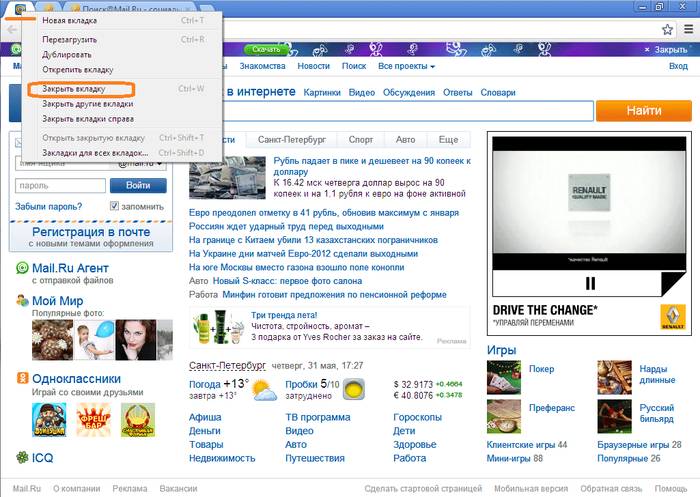The width and height of the screenshot is (700, 497).
Task: Expand the Все проекты dropdown
Action: pyautogui.click(x=406, y=66)
